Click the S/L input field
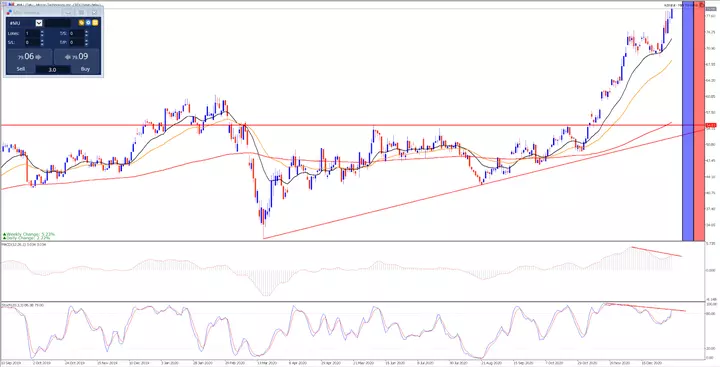 [x=33, y=42]
